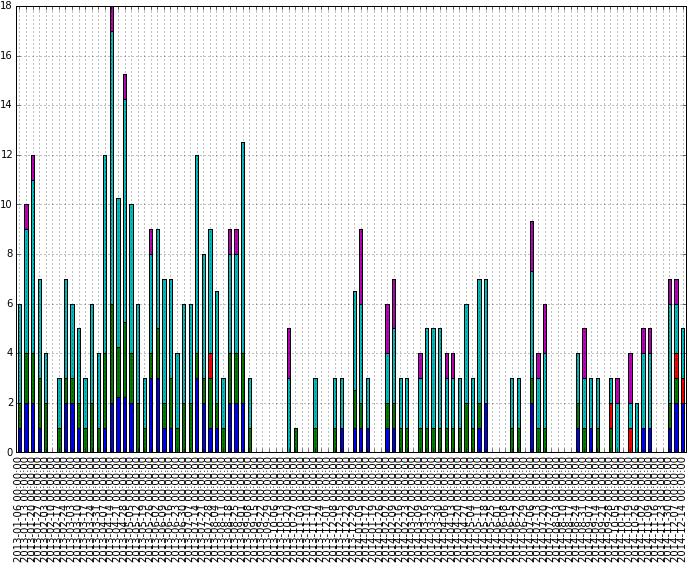
Task: Click the magenta-topped bar nearest the left edge
Action: tap(27, 217)
